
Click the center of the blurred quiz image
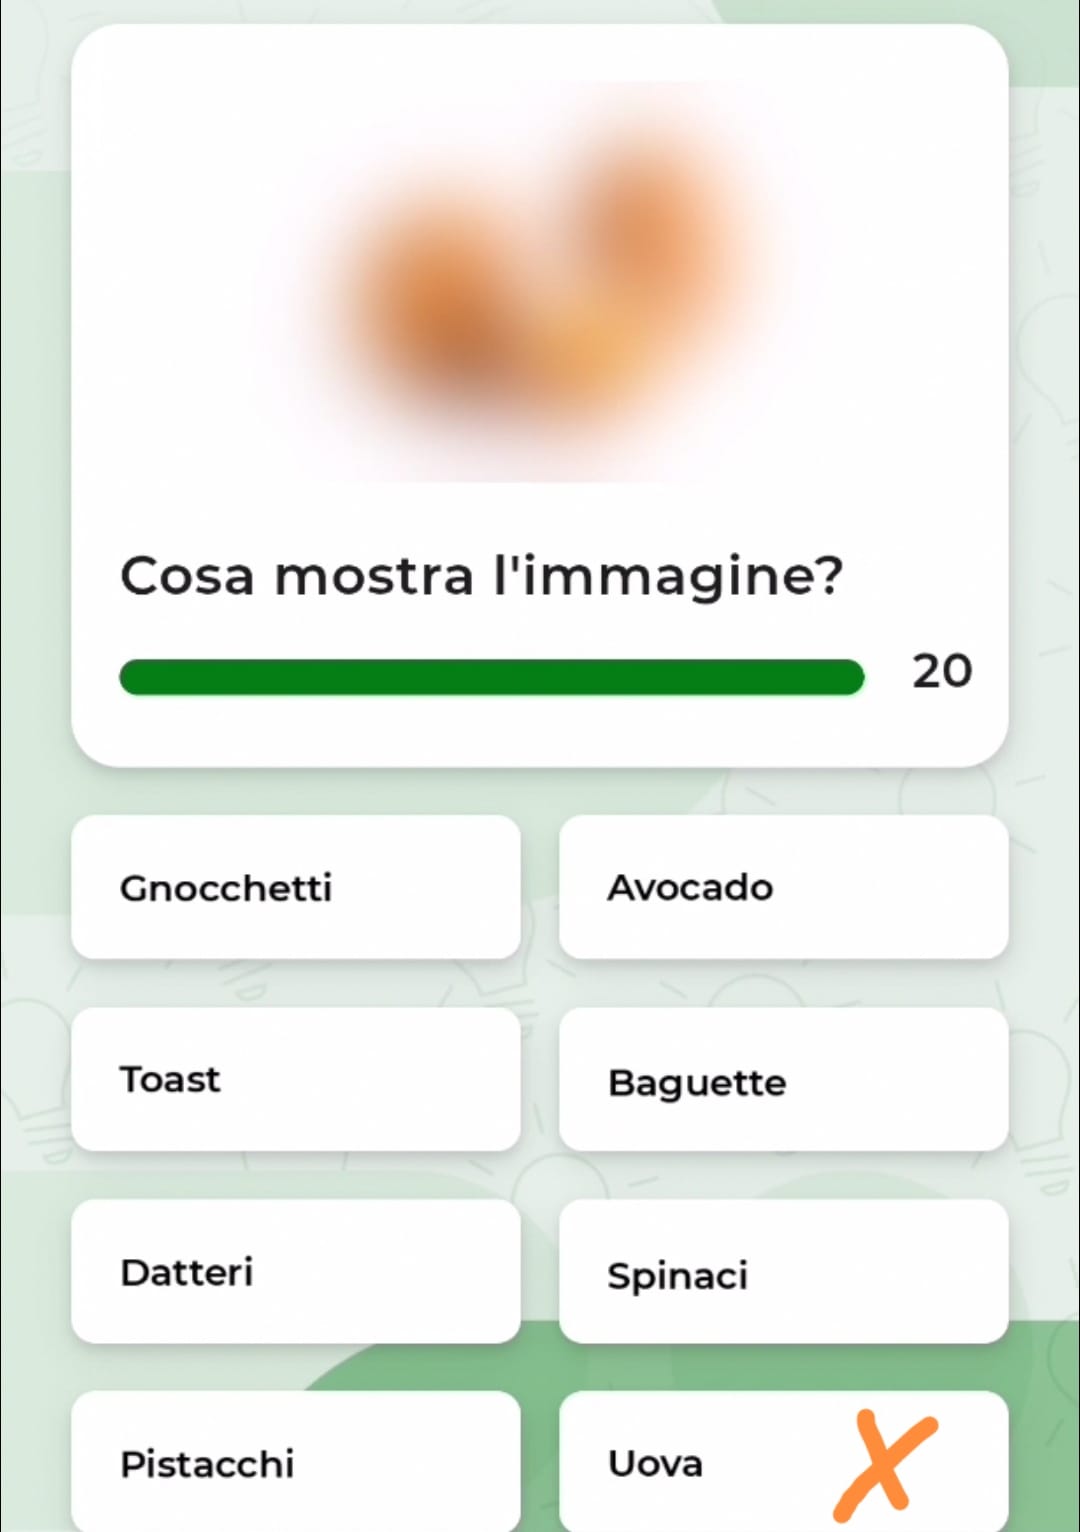tap(540, 282)
